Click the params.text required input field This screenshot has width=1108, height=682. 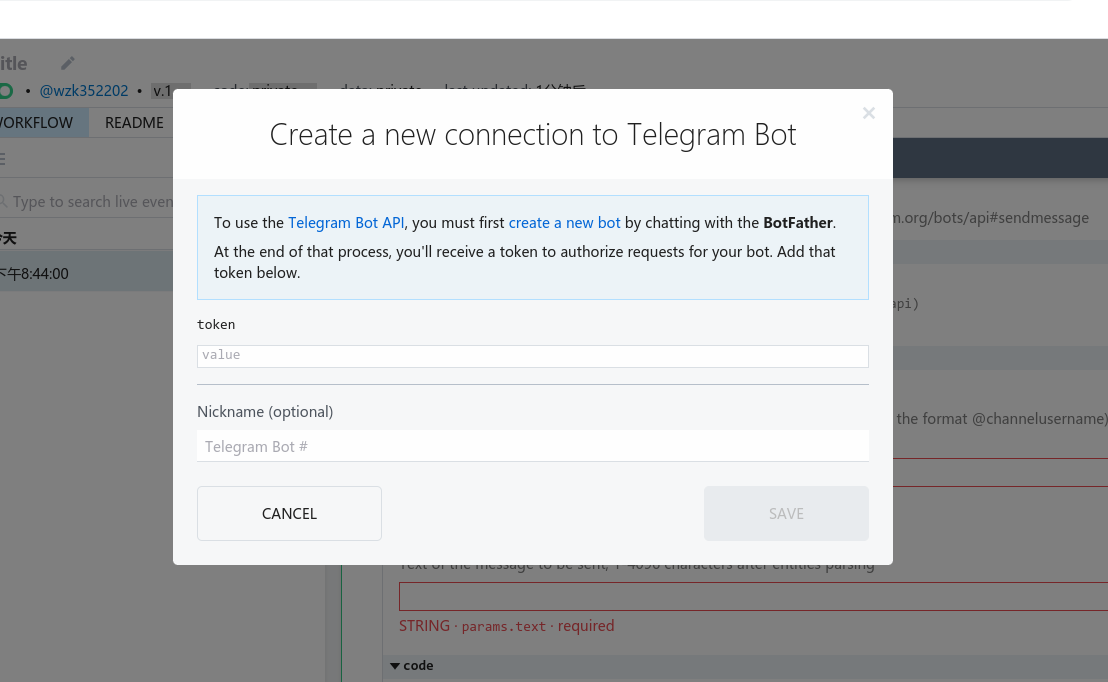point(753,596)
